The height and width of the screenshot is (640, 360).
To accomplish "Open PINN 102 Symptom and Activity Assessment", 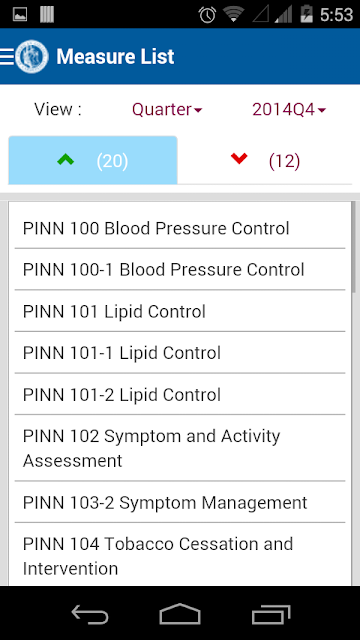I will [x=180, y=448].
